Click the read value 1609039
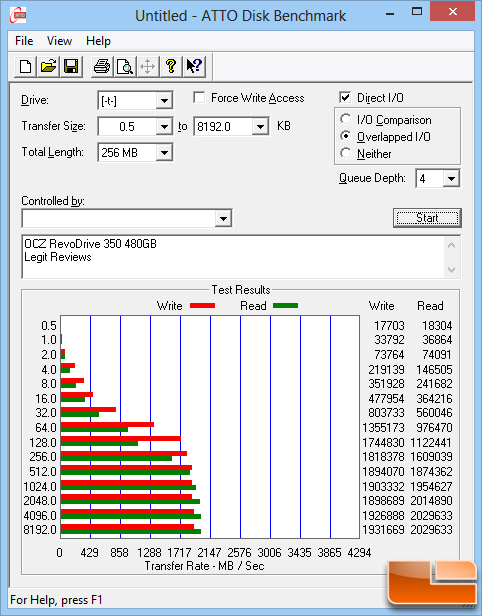Image resolution: width=482 pixels, height=616 pixels. 431,457
